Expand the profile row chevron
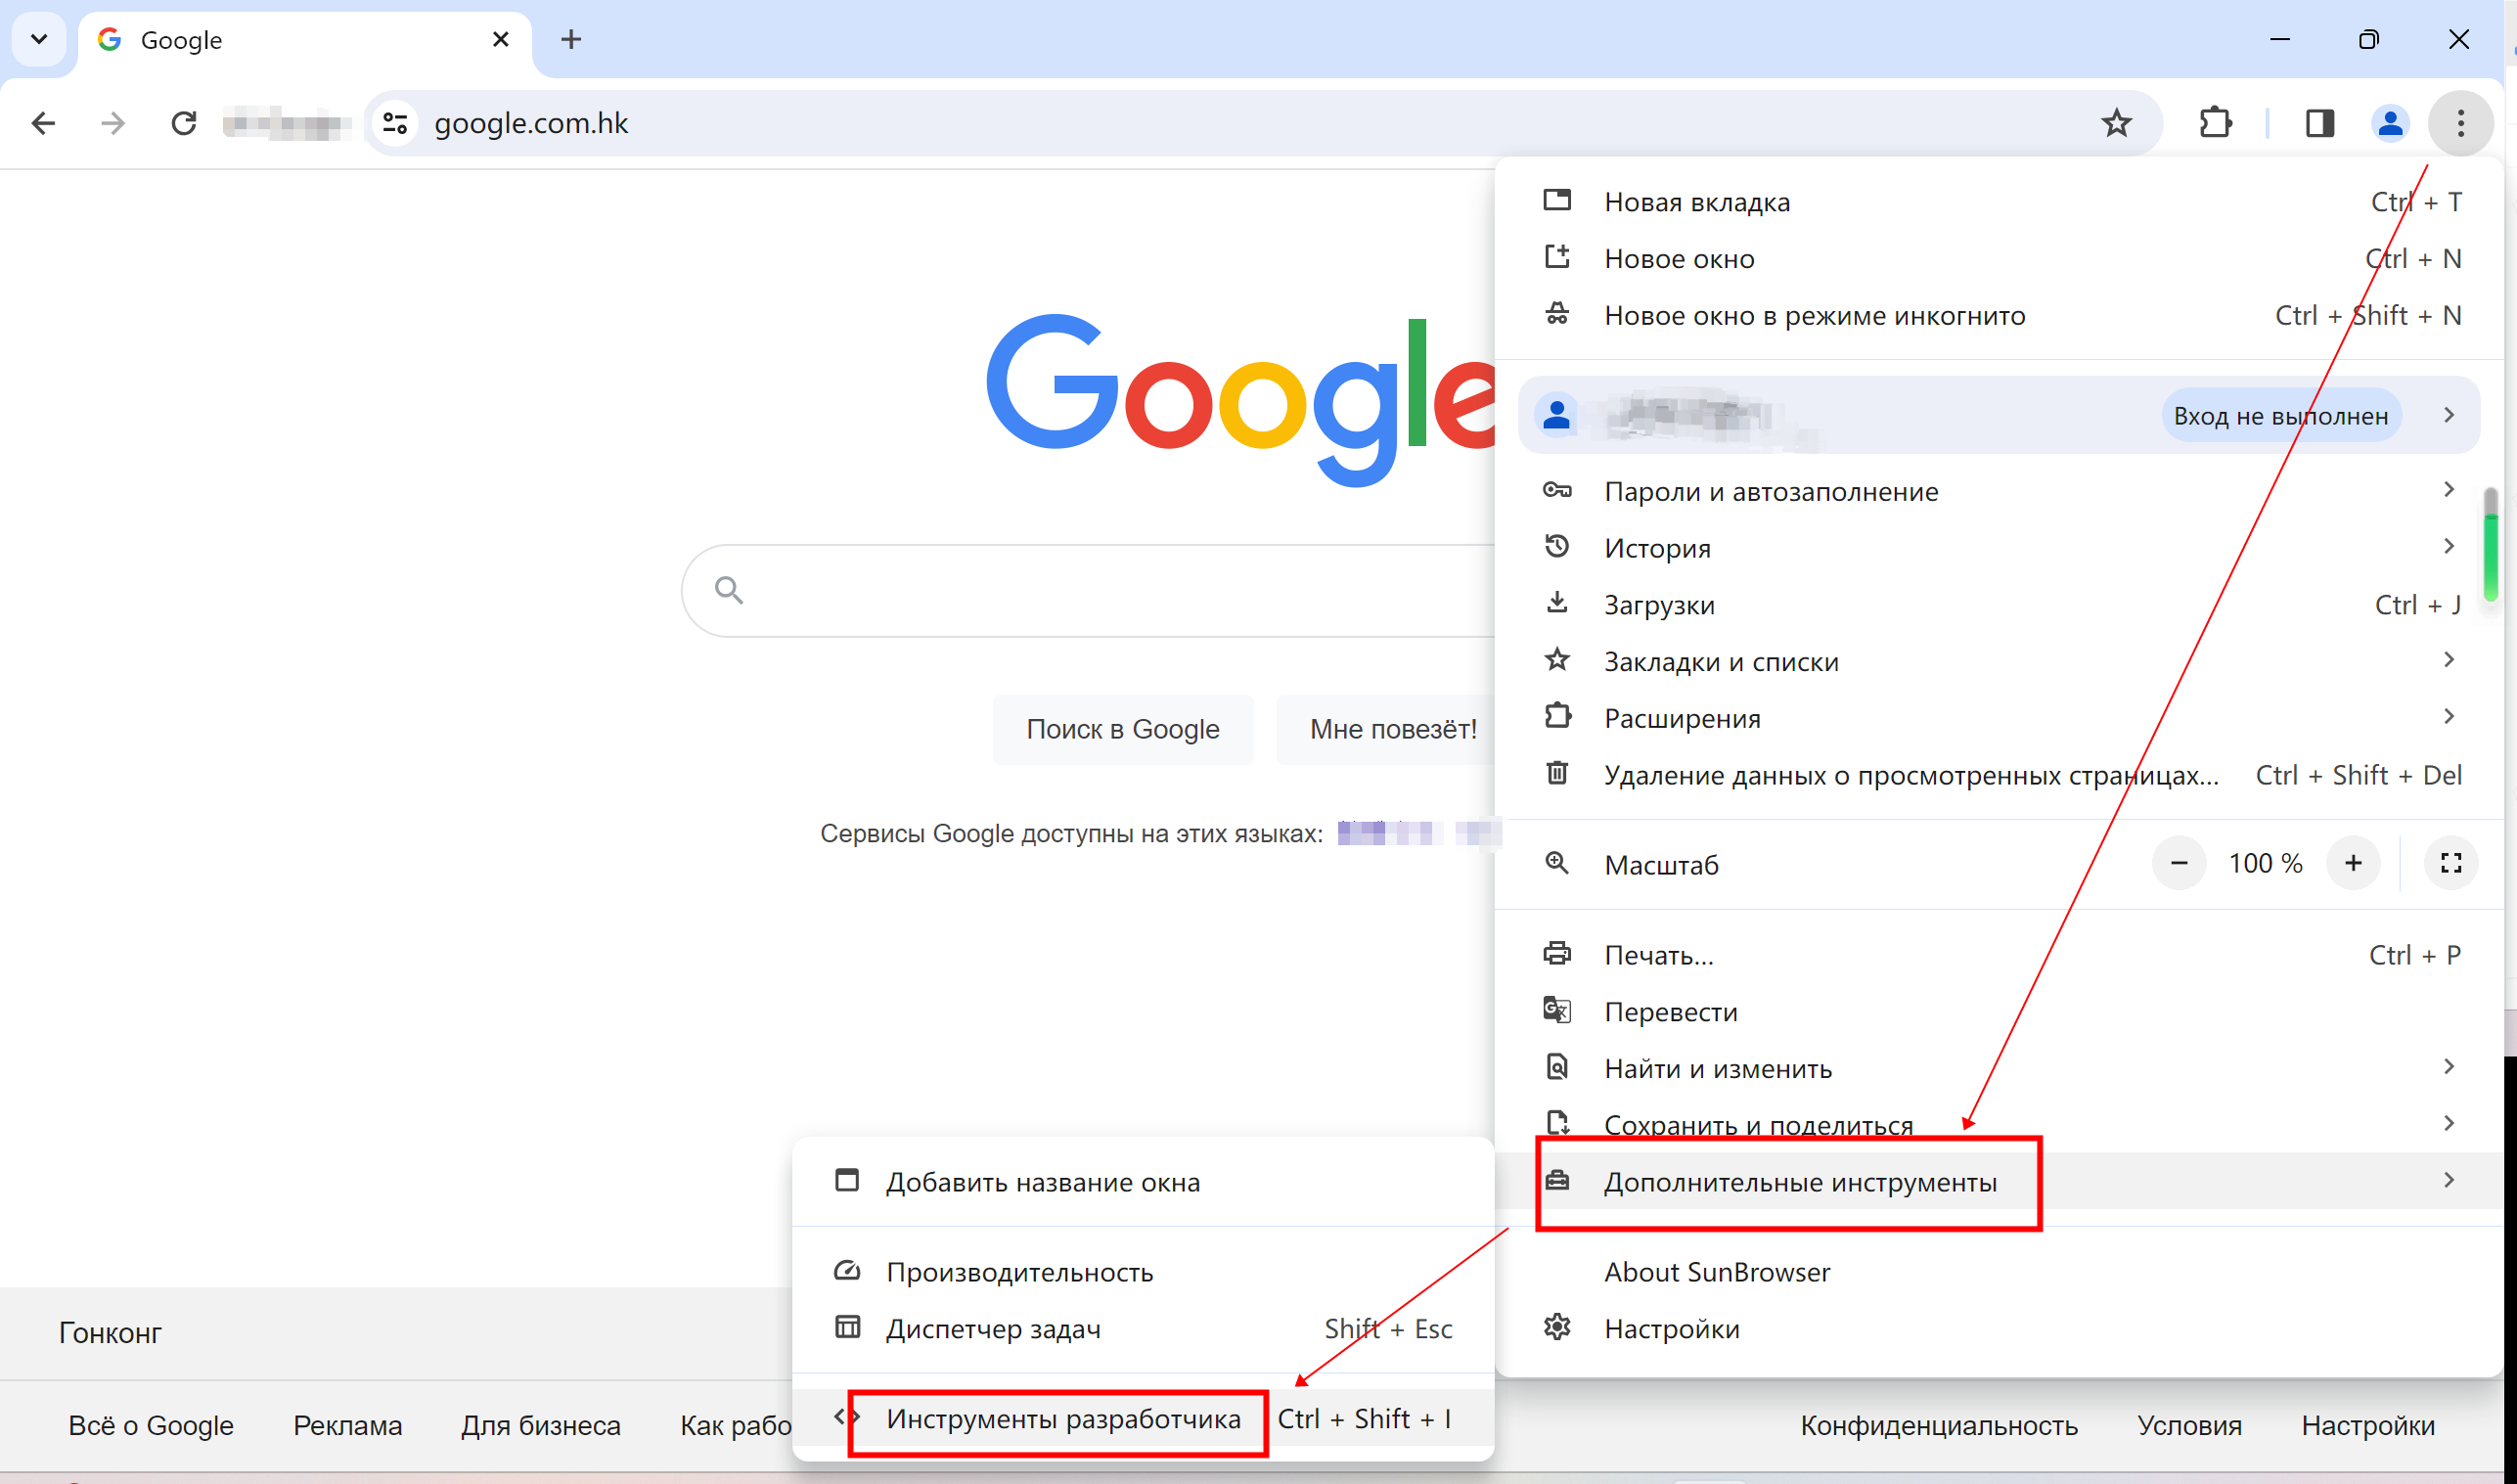 tap(2448, 415)
